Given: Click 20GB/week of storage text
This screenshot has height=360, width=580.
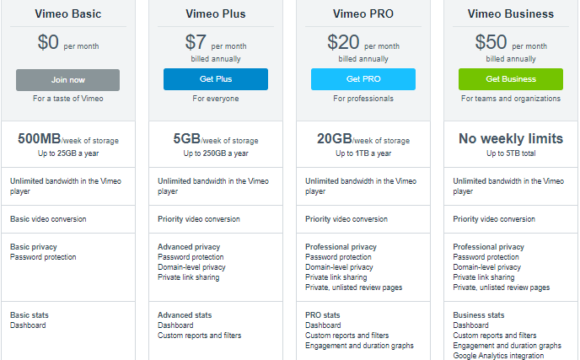Looking at the screenshot, I should click(x=363, y=139).
